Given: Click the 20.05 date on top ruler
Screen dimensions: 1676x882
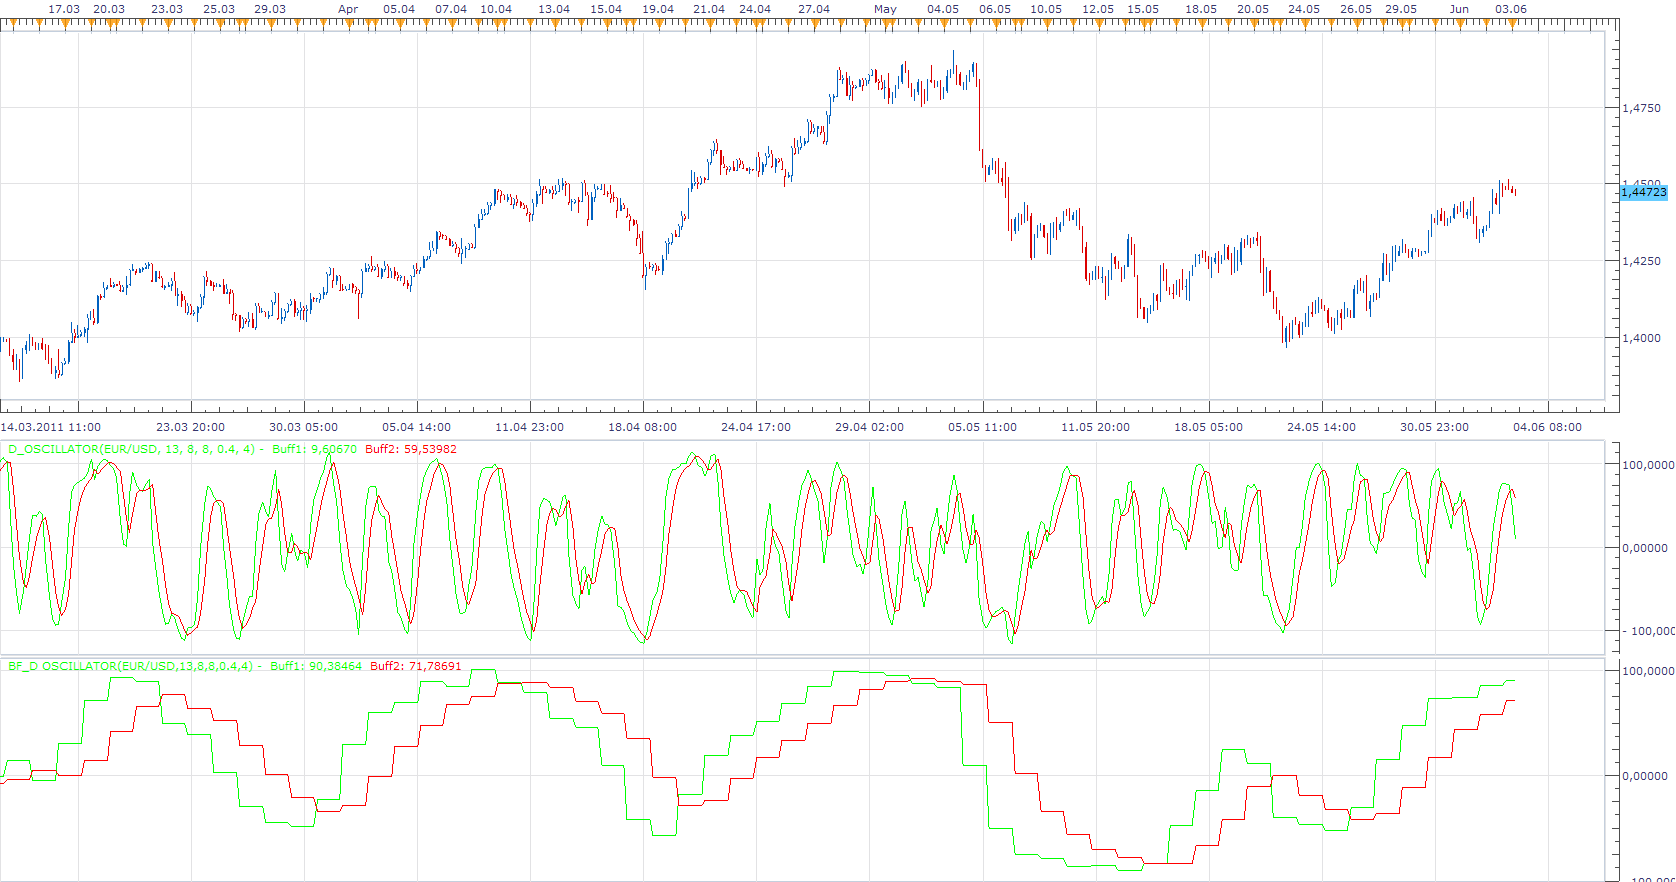Looking at the screenshot, I should (1253, 9).
